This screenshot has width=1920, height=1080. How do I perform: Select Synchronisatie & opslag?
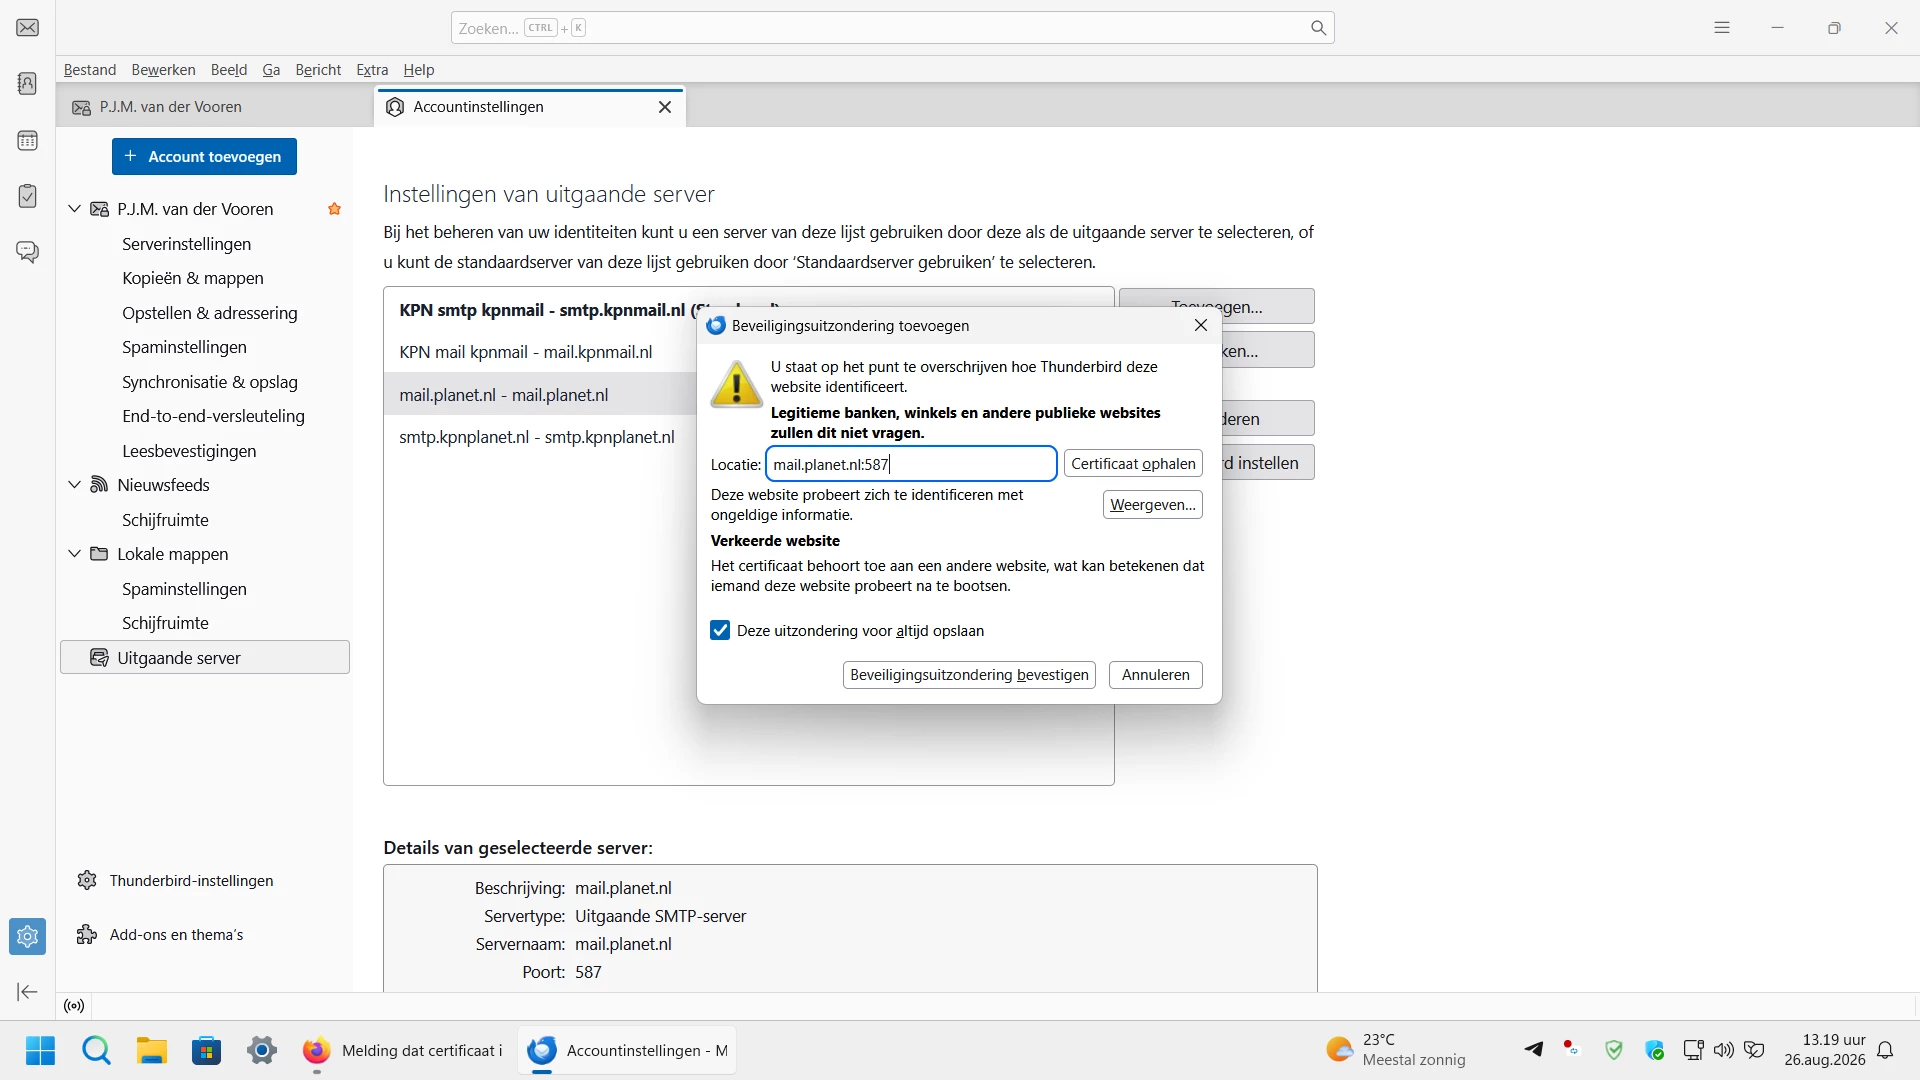pos(210,382)
